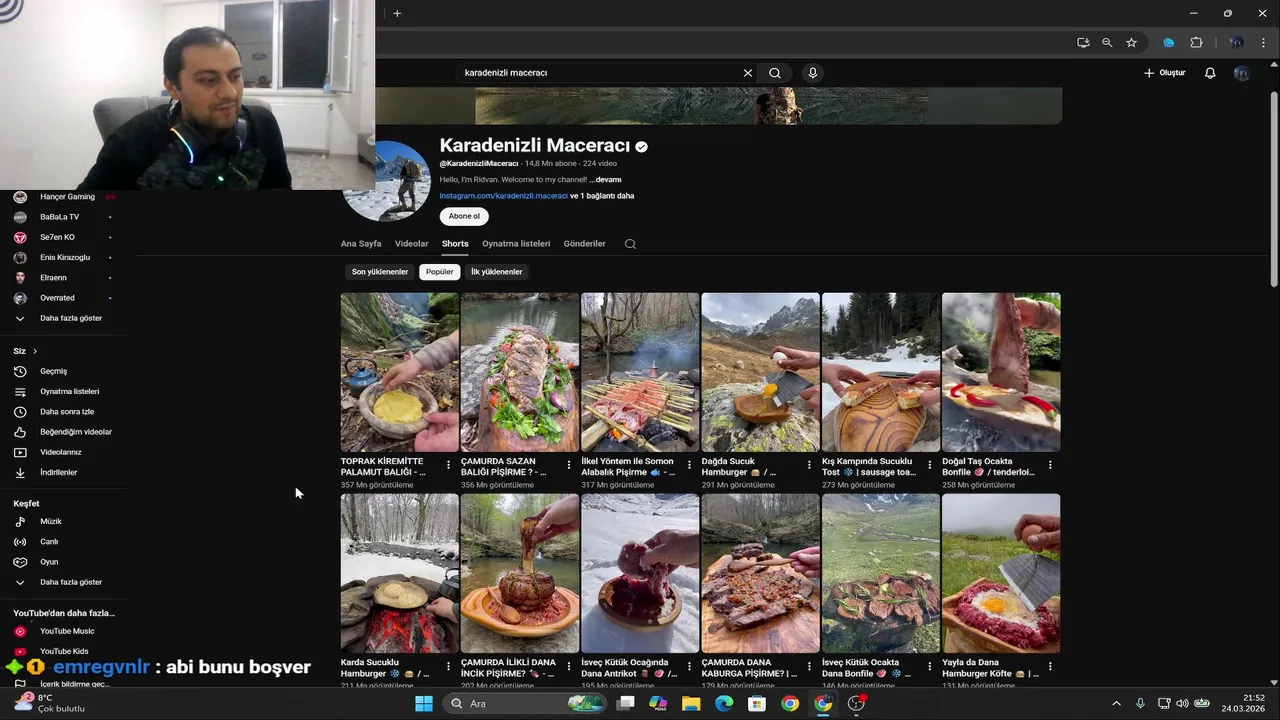Open options menu for TOPRAK KİREMİTTE PALAMUT short
1280x720 pixels.
click(x=448, y=466)
